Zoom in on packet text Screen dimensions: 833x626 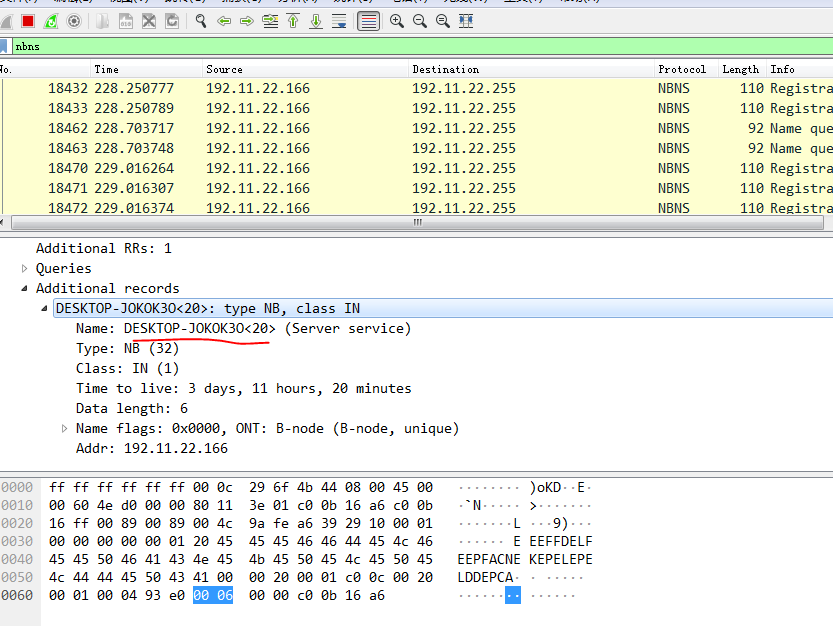397,21
